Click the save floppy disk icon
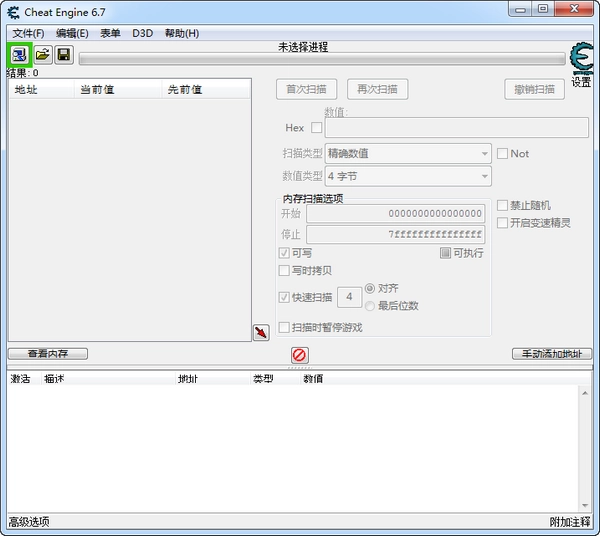This screenshot has height=536, width=600. point(64,54)
